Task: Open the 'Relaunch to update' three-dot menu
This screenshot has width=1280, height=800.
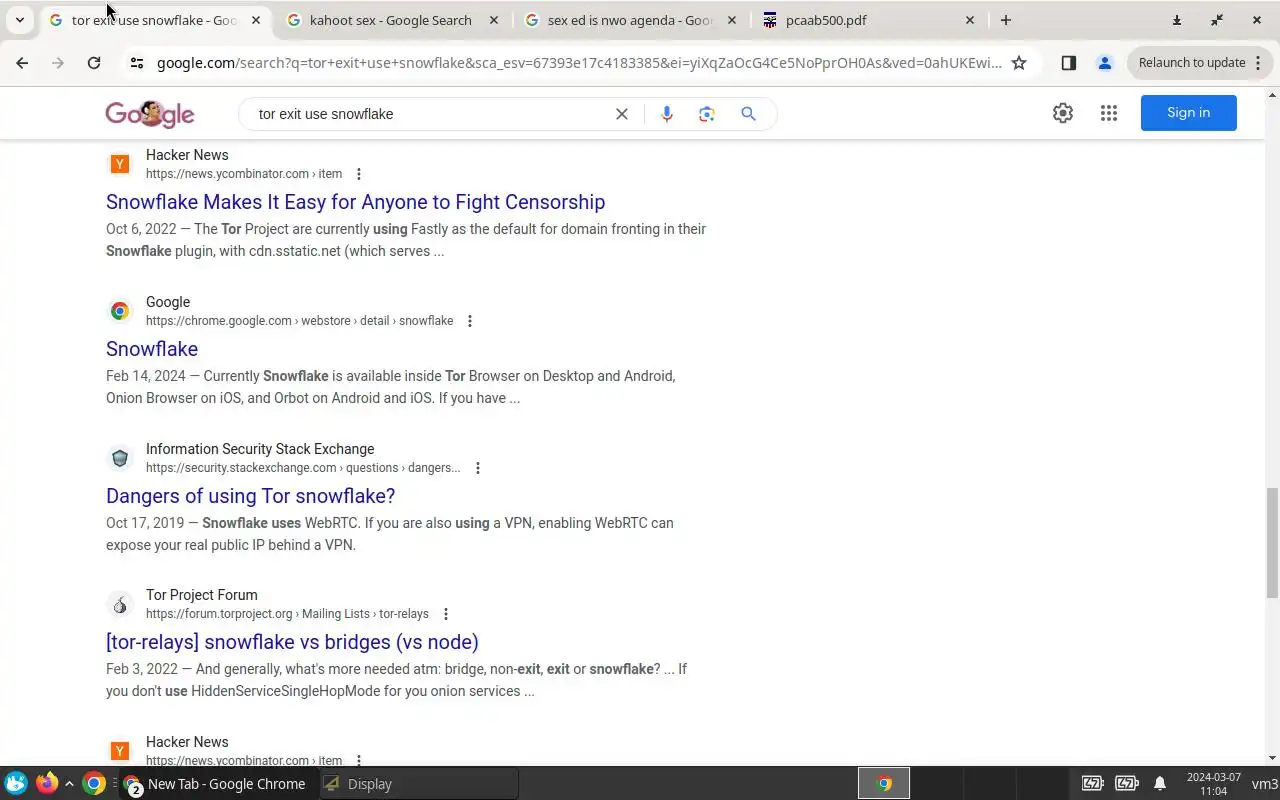Action: pyautogui.click(x=1258, y=62)
